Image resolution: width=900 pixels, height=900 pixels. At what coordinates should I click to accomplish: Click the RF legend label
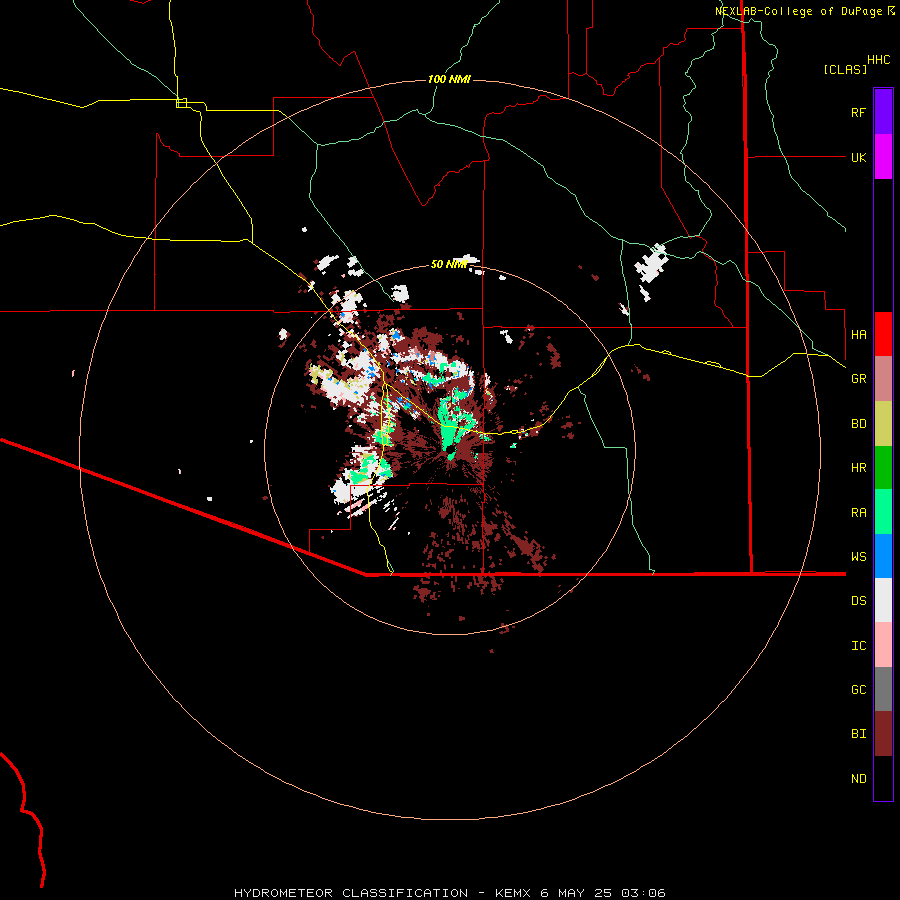pos(858,112)
